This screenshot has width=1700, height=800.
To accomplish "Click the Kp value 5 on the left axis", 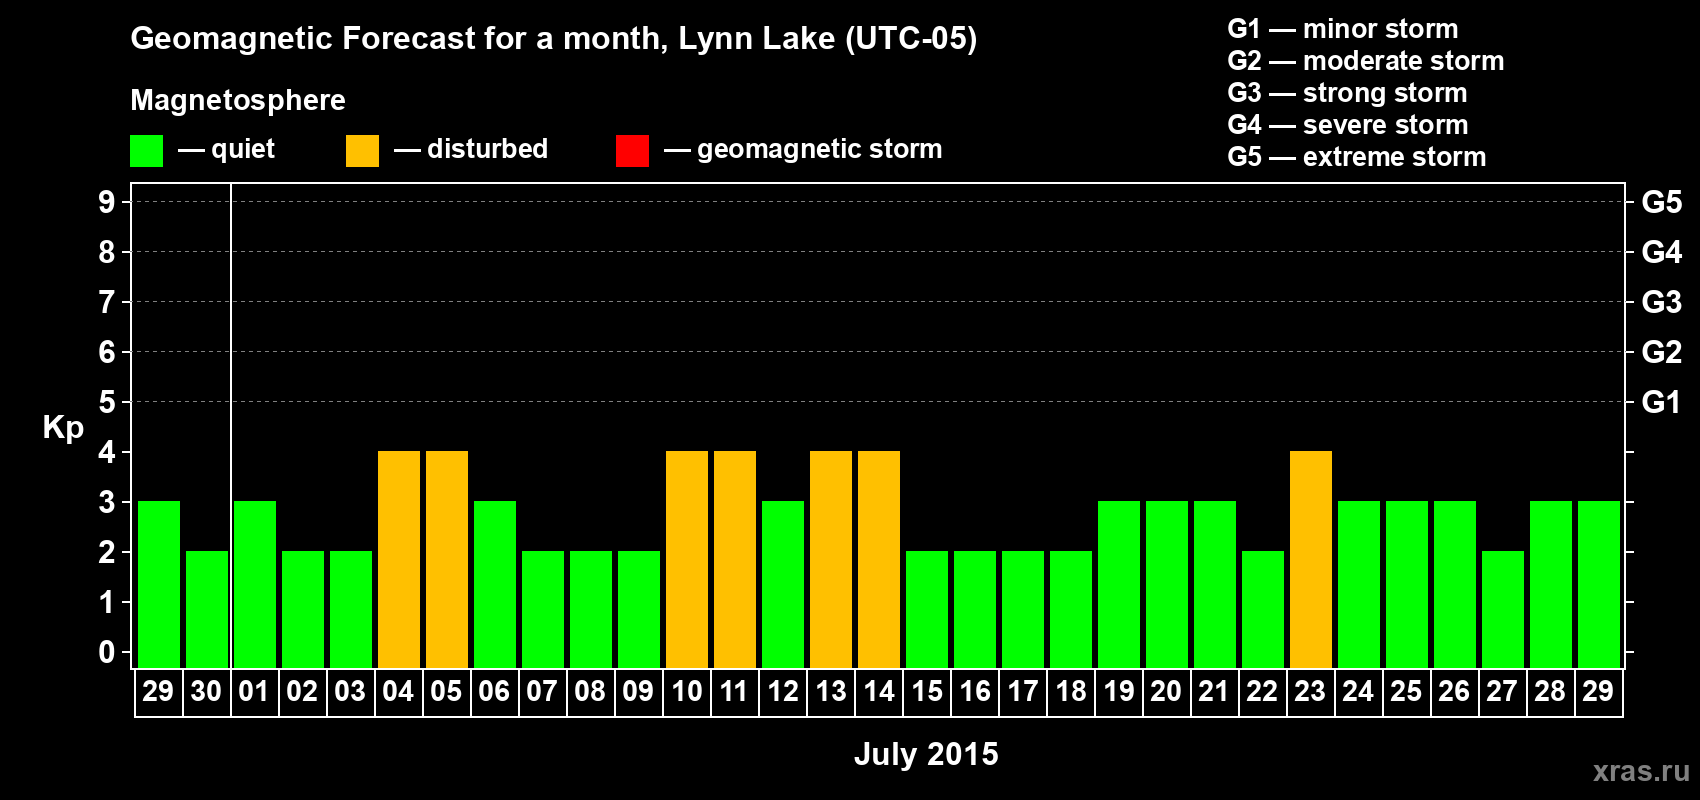I will (x=107, y=402).
